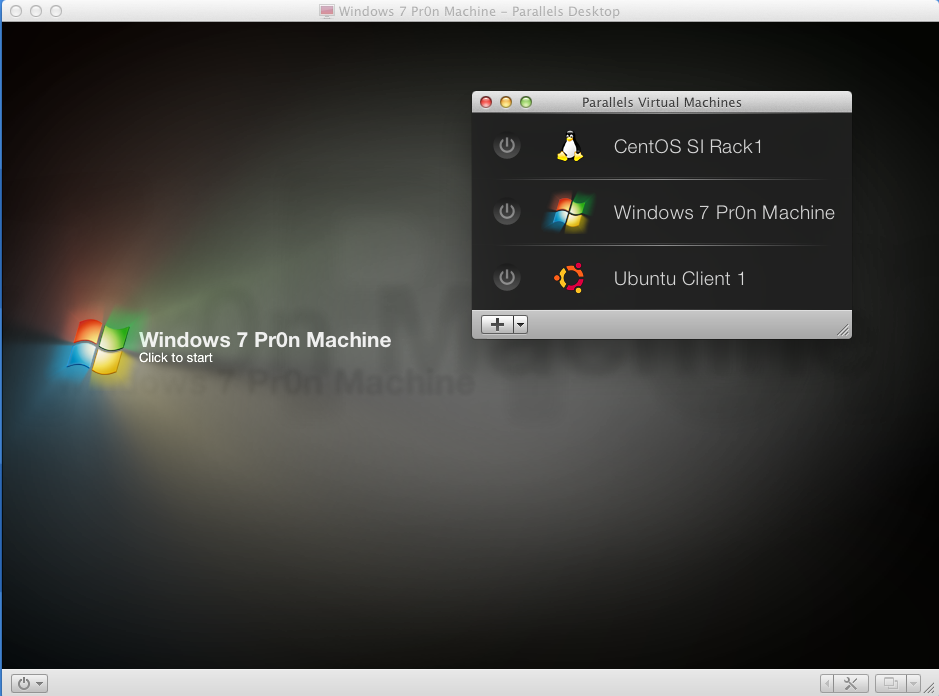Zoom the Parallels Virtual Machines window
939x696 pixels.
coord(526,102)
